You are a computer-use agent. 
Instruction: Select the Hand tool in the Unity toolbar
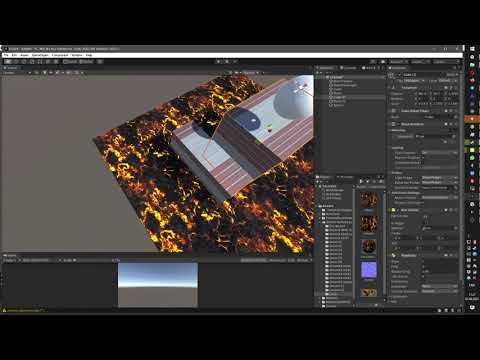(8, 62)
